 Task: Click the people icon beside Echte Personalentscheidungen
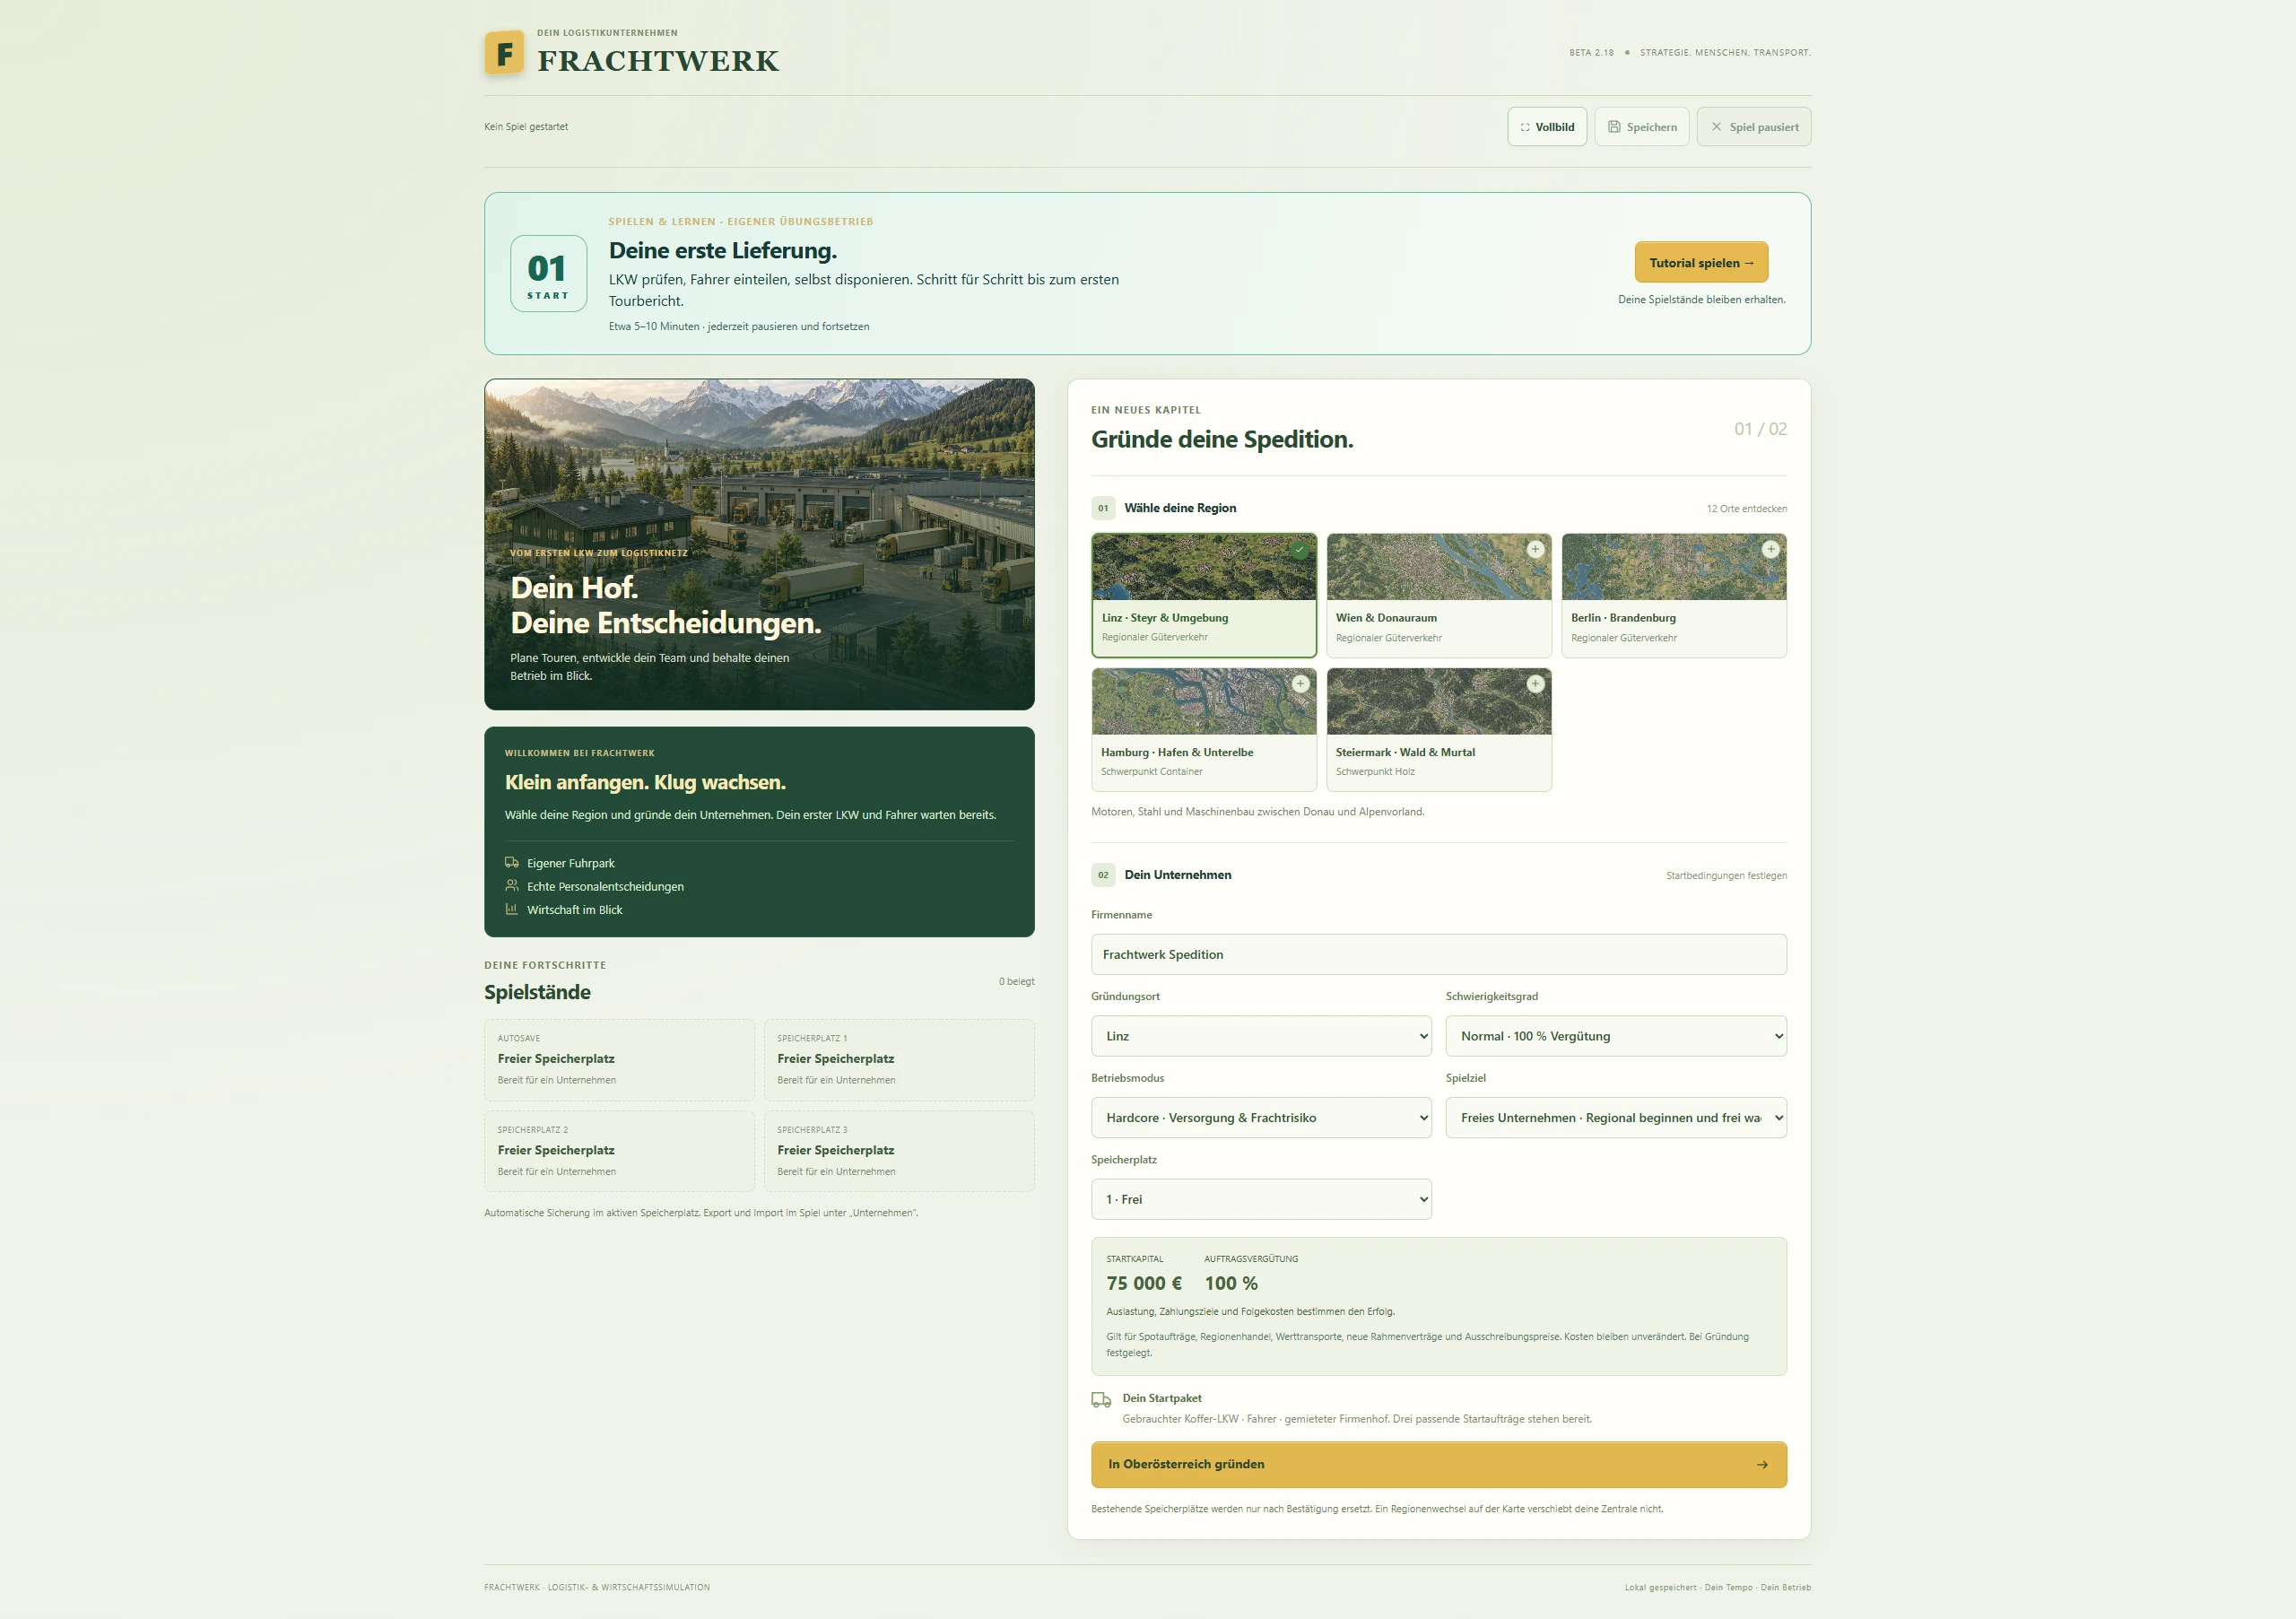tap(512, 886)
